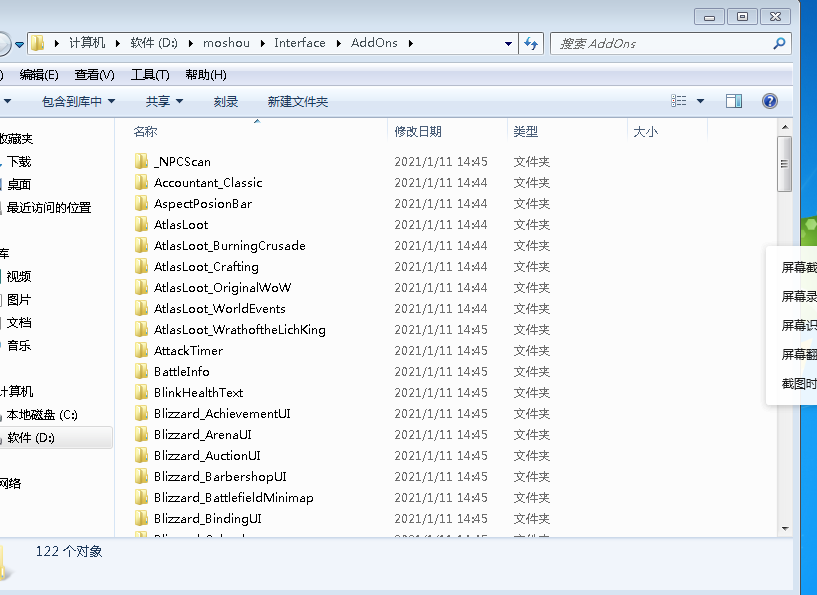Click the change view icon in the toolbar
This screenshot has height=595, width=817.
[x=680, y=101]
